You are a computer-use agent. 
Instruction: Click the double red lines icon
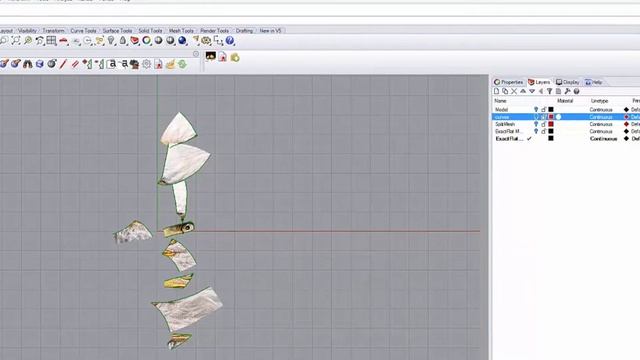click(x=75, y=64)
